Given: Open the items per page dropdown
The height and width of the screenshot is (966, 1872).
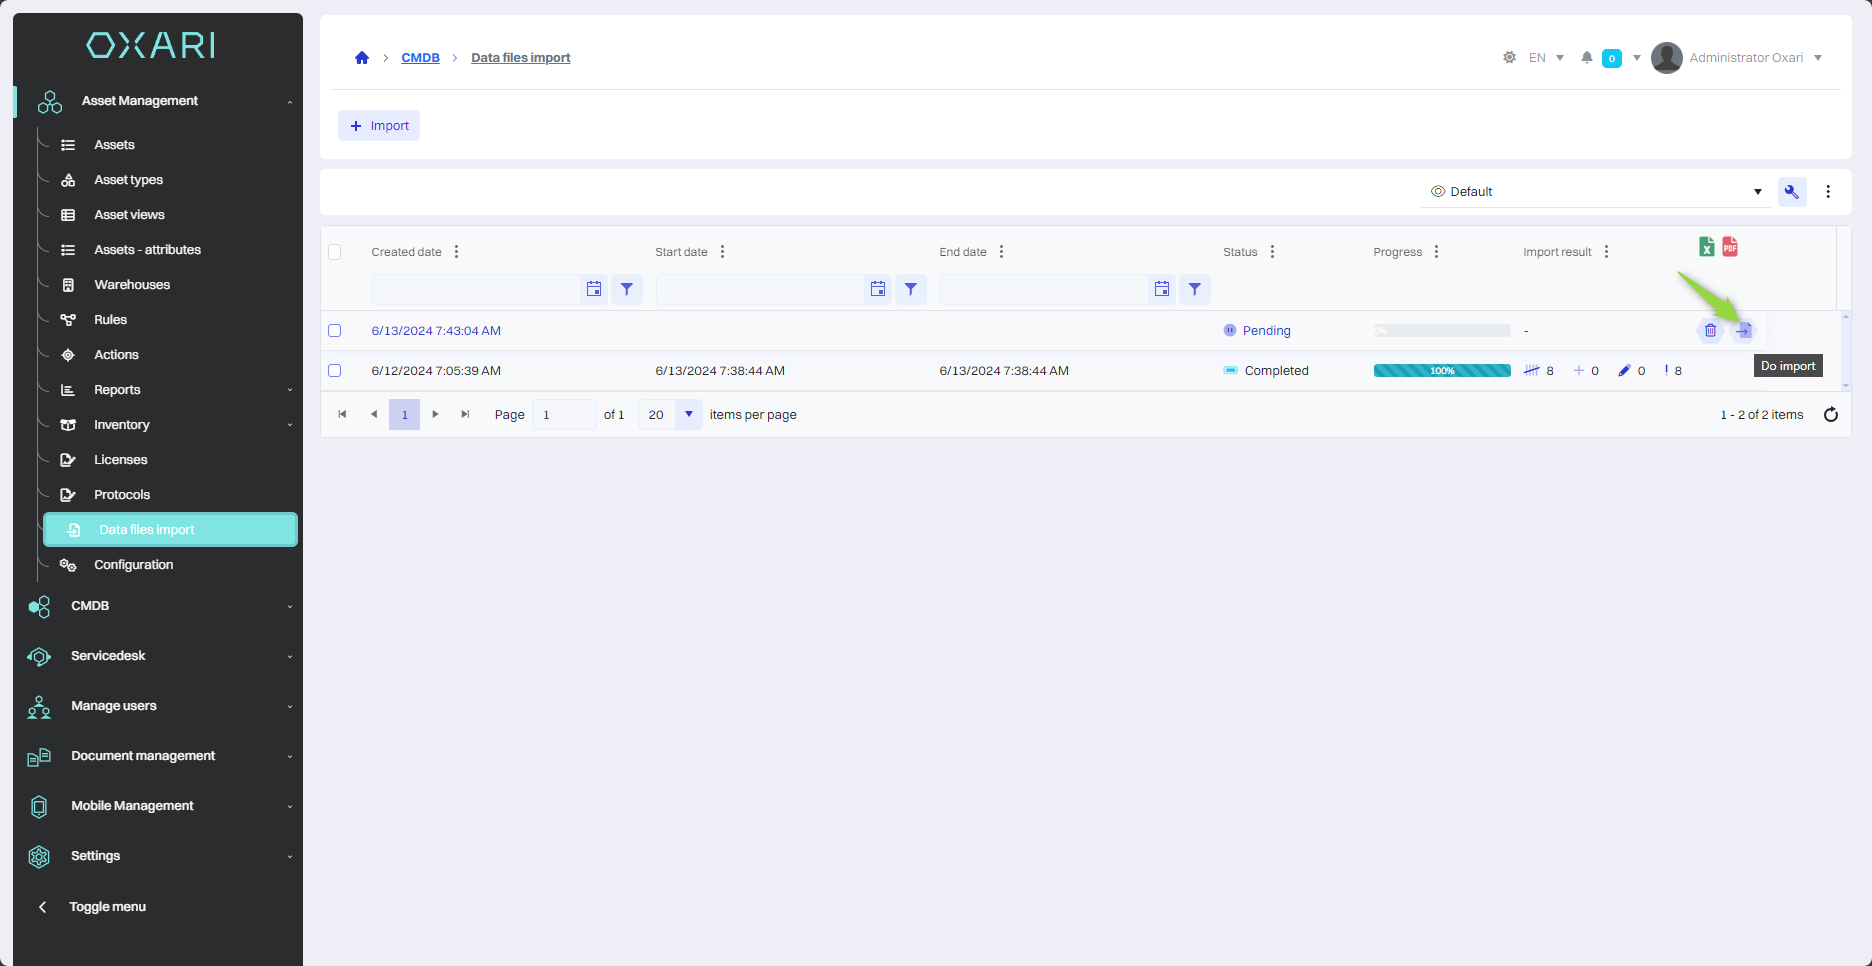Looking at the screenshot, I should (x=688, y=415).
